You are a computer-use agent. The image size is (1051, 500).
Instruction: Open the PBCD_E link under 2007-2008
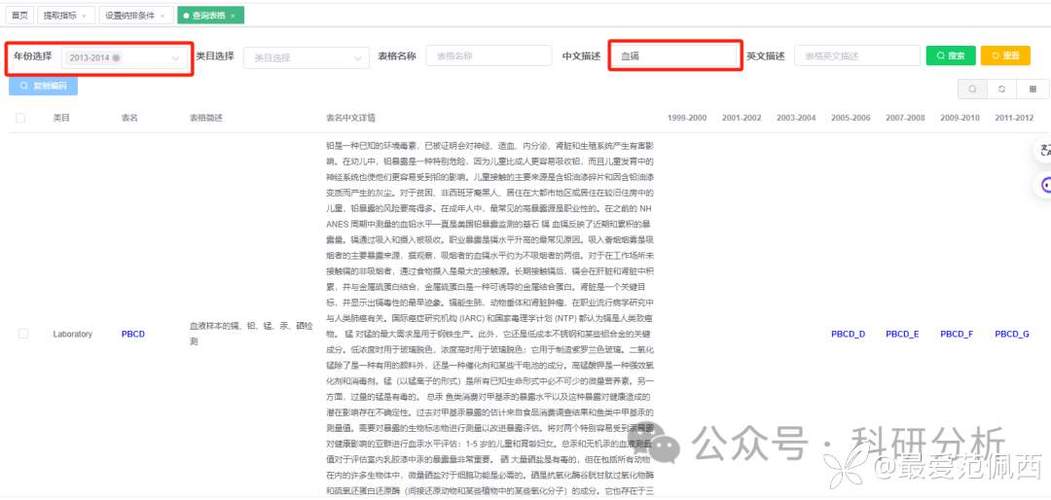pyautogui.click(x=902, y=334)
